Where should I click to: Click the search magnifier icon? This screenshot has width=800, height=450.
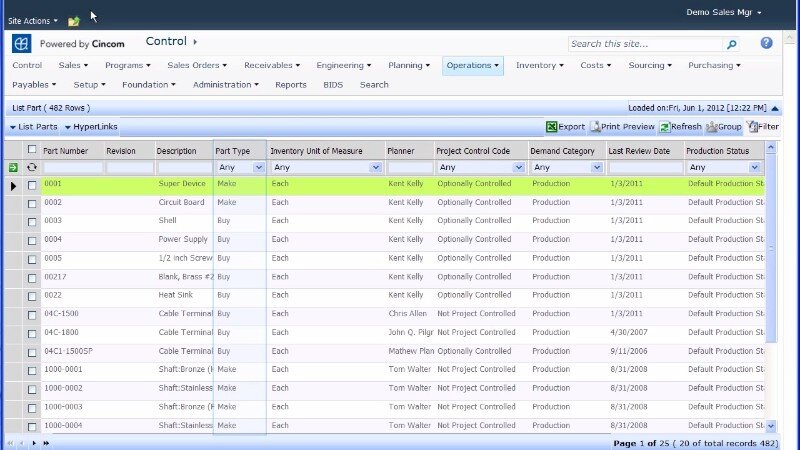tap(732, 44)
